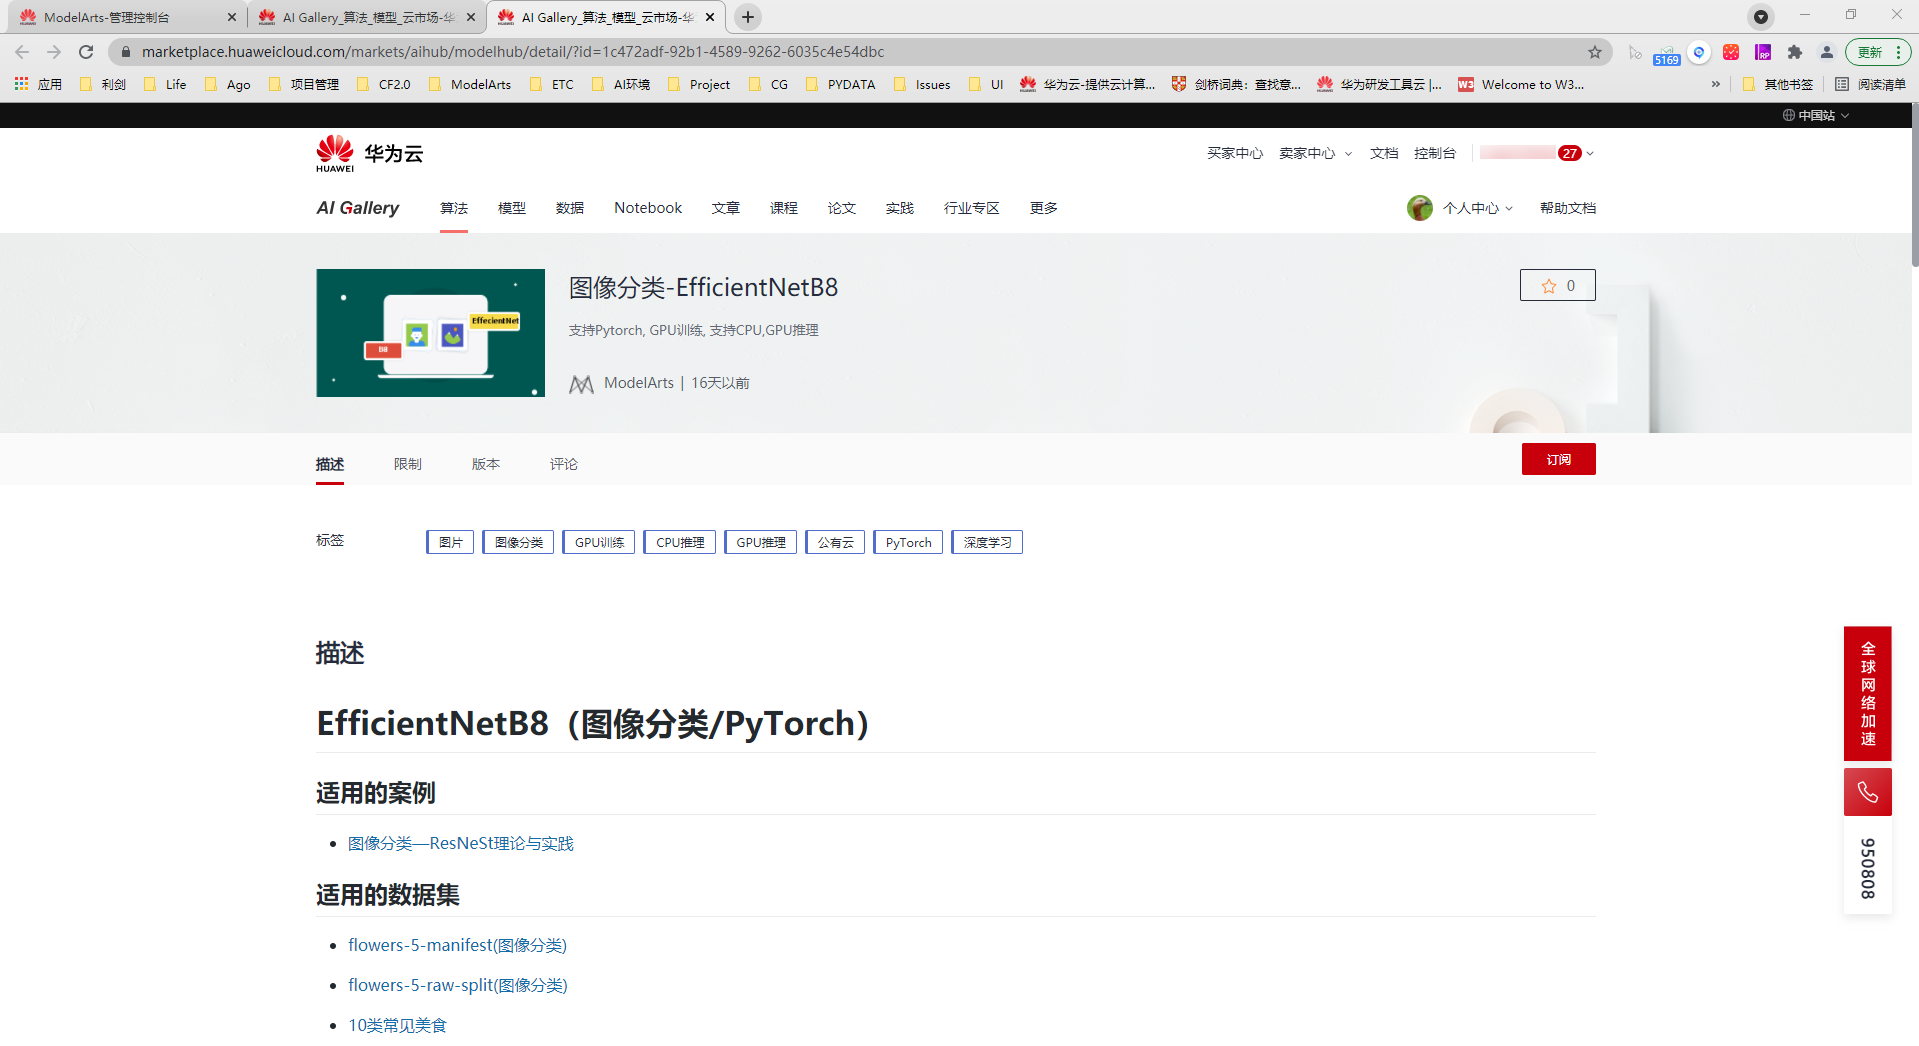Open the Notebook navigation item
Screen dimensions: 1919x1046
(x=648, y=208)
